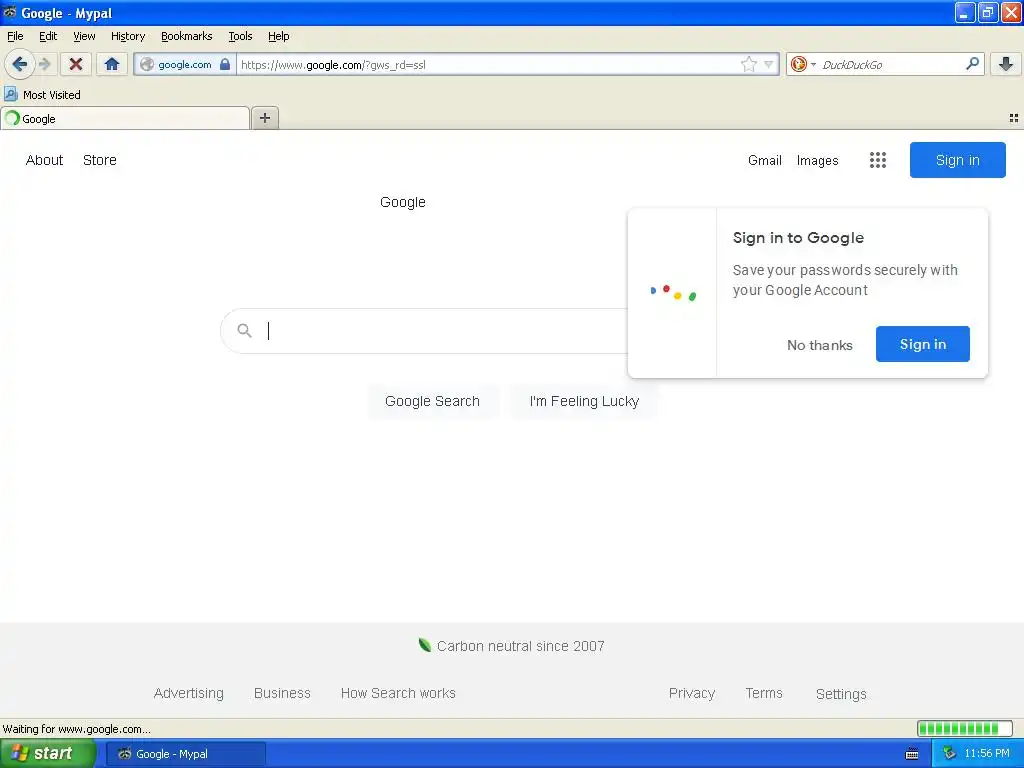
Task: Open the File menu
Action: pos(15,36)
